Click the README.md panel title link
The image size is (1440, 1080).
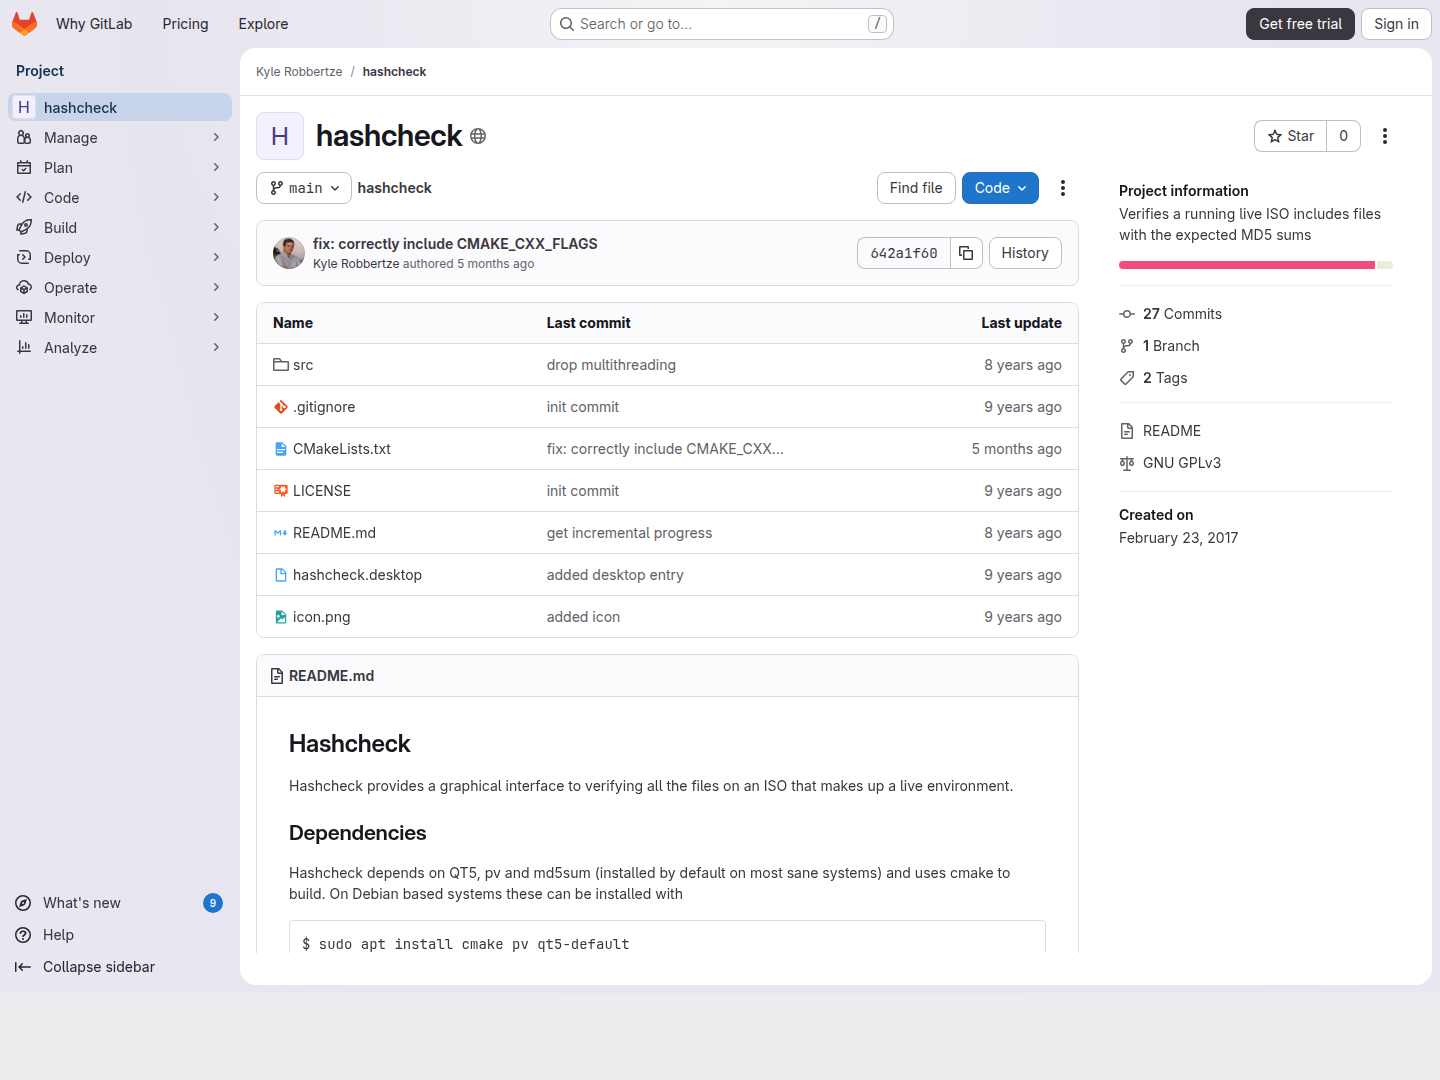coord(332,676)
